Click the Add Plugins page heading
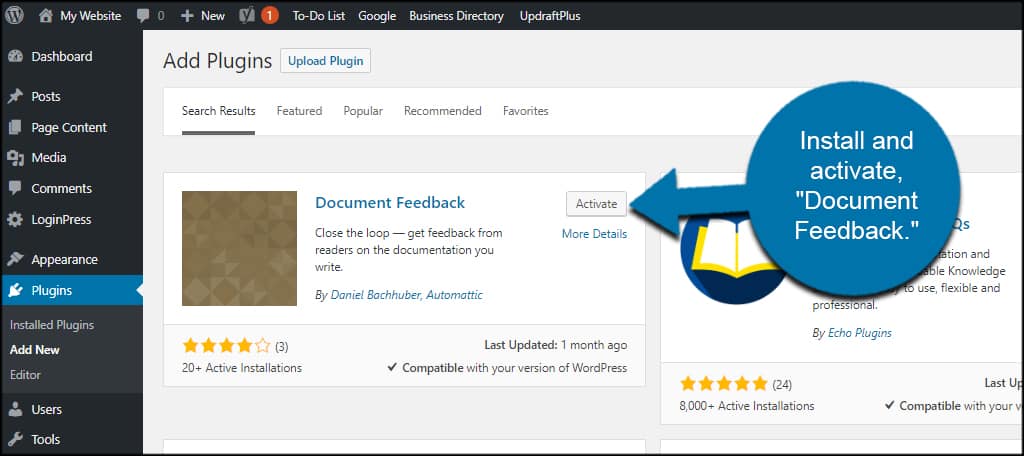The width and height of the screenshot is (1024, 456). point(217,61)
